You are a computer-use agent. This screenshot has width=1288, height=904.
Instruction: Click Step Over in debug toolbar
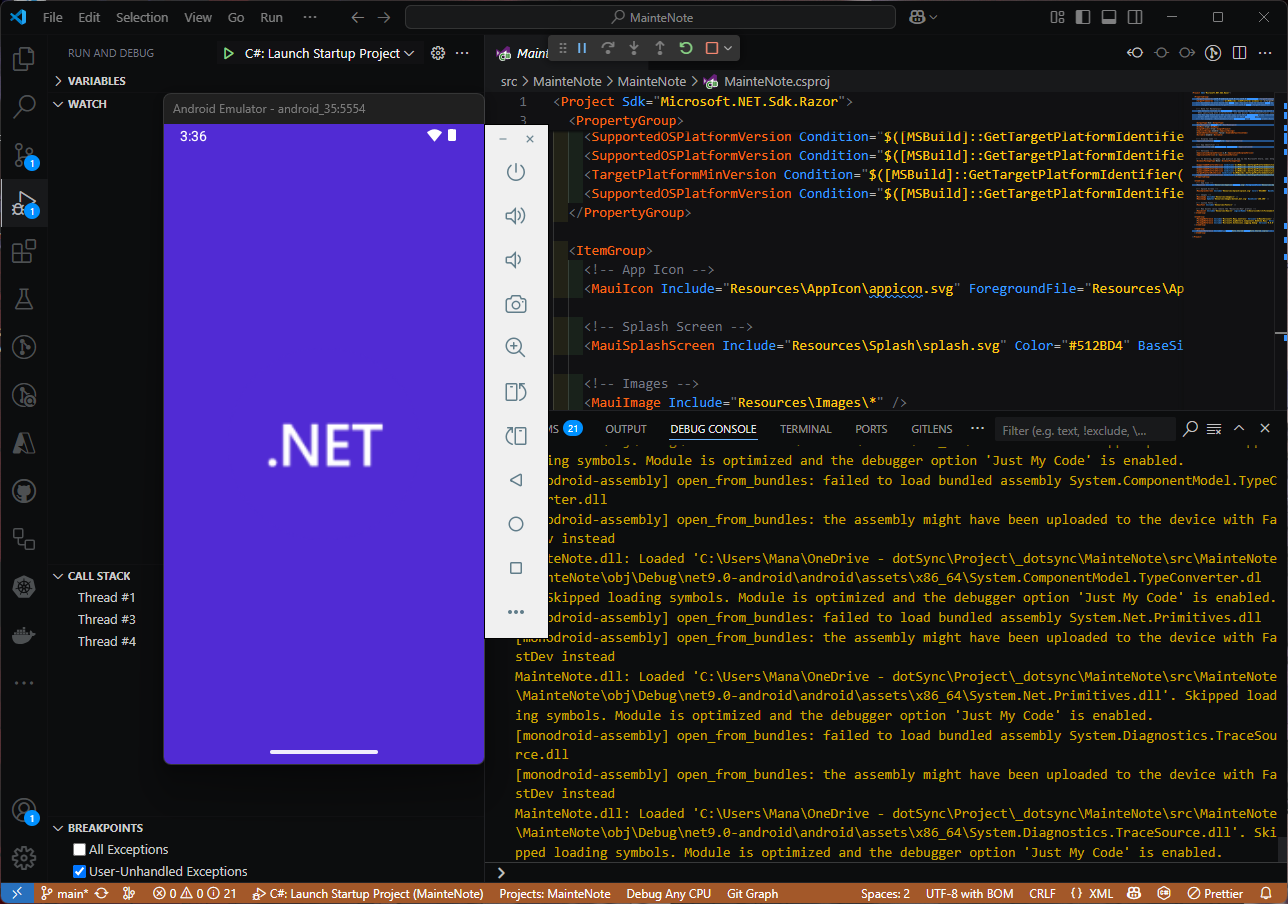(x=608, y=48)
